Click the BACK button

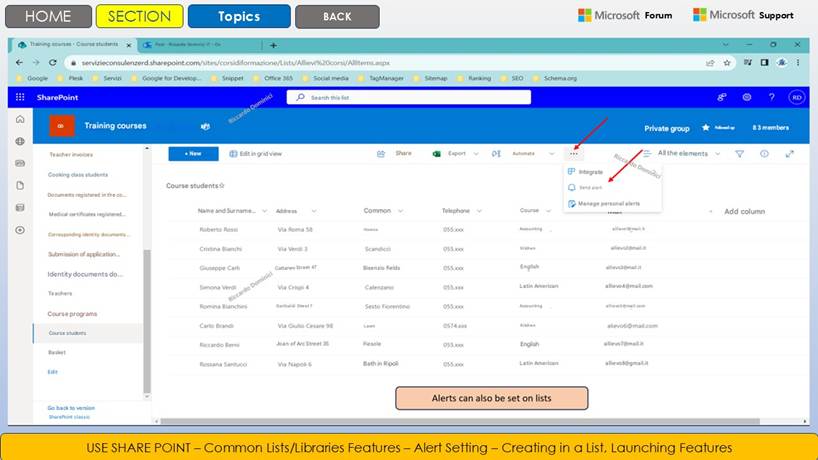pyautogui.click(x=337, y=17)
